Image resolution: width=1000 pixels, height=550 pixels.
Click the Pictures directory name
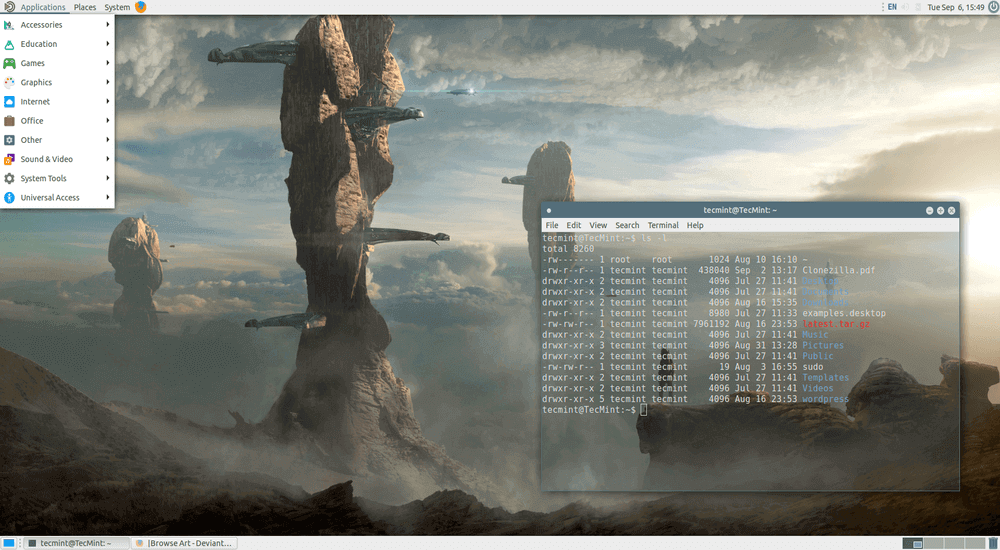[823, 345]
